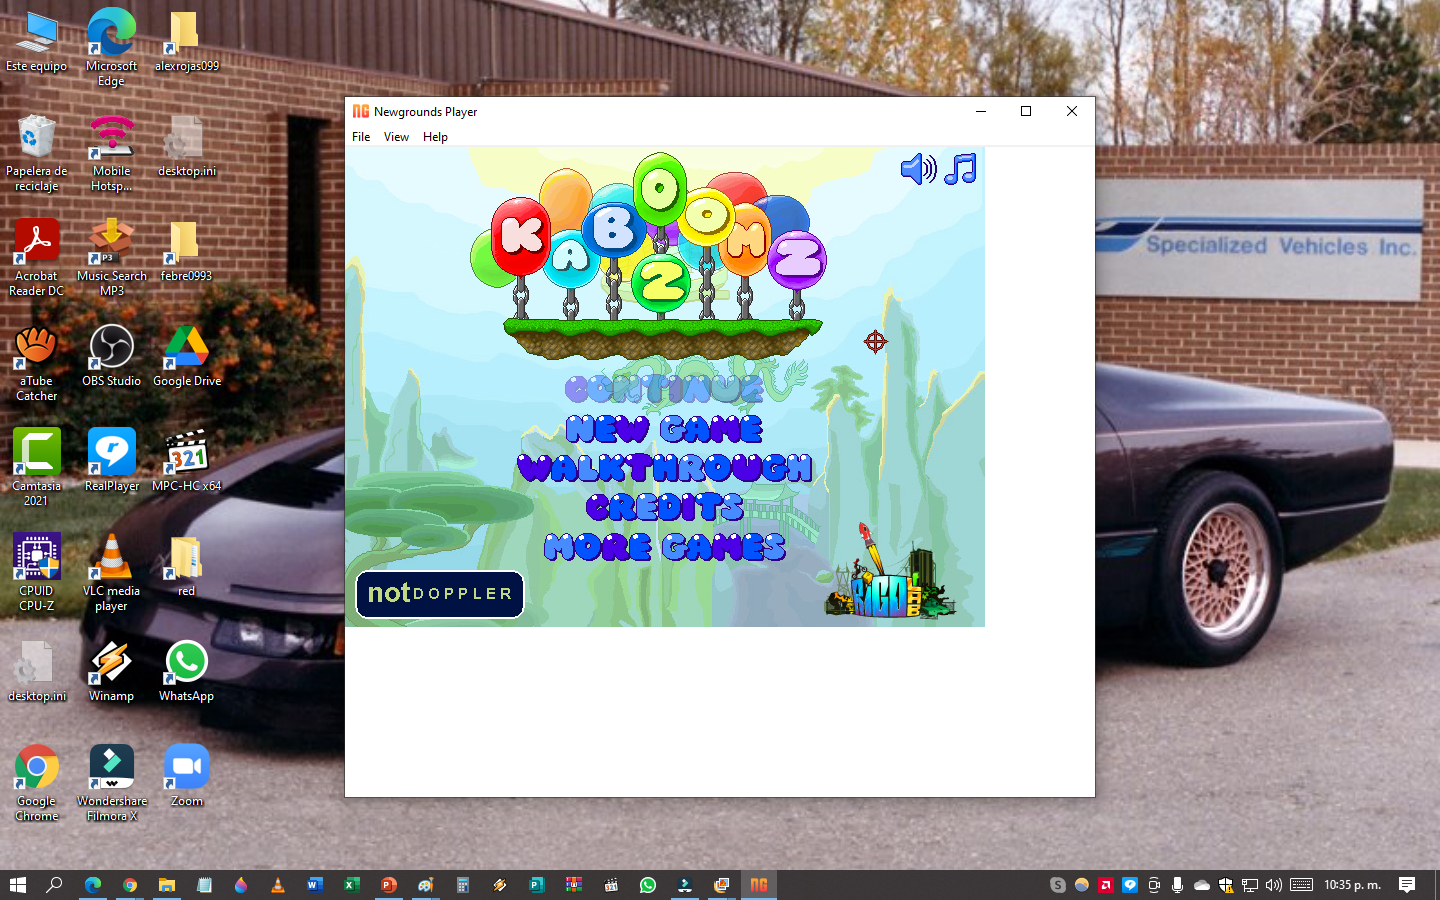Select the red folder on desktop
Screen dimensions: 1440x900
click(187, 566)
